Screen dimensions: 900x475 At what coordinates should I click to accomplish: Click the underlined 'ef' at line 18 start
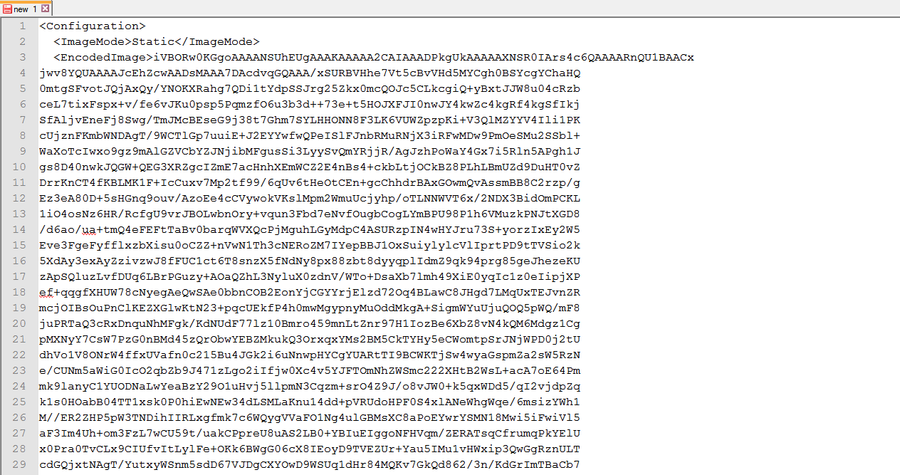click(46, 292)
